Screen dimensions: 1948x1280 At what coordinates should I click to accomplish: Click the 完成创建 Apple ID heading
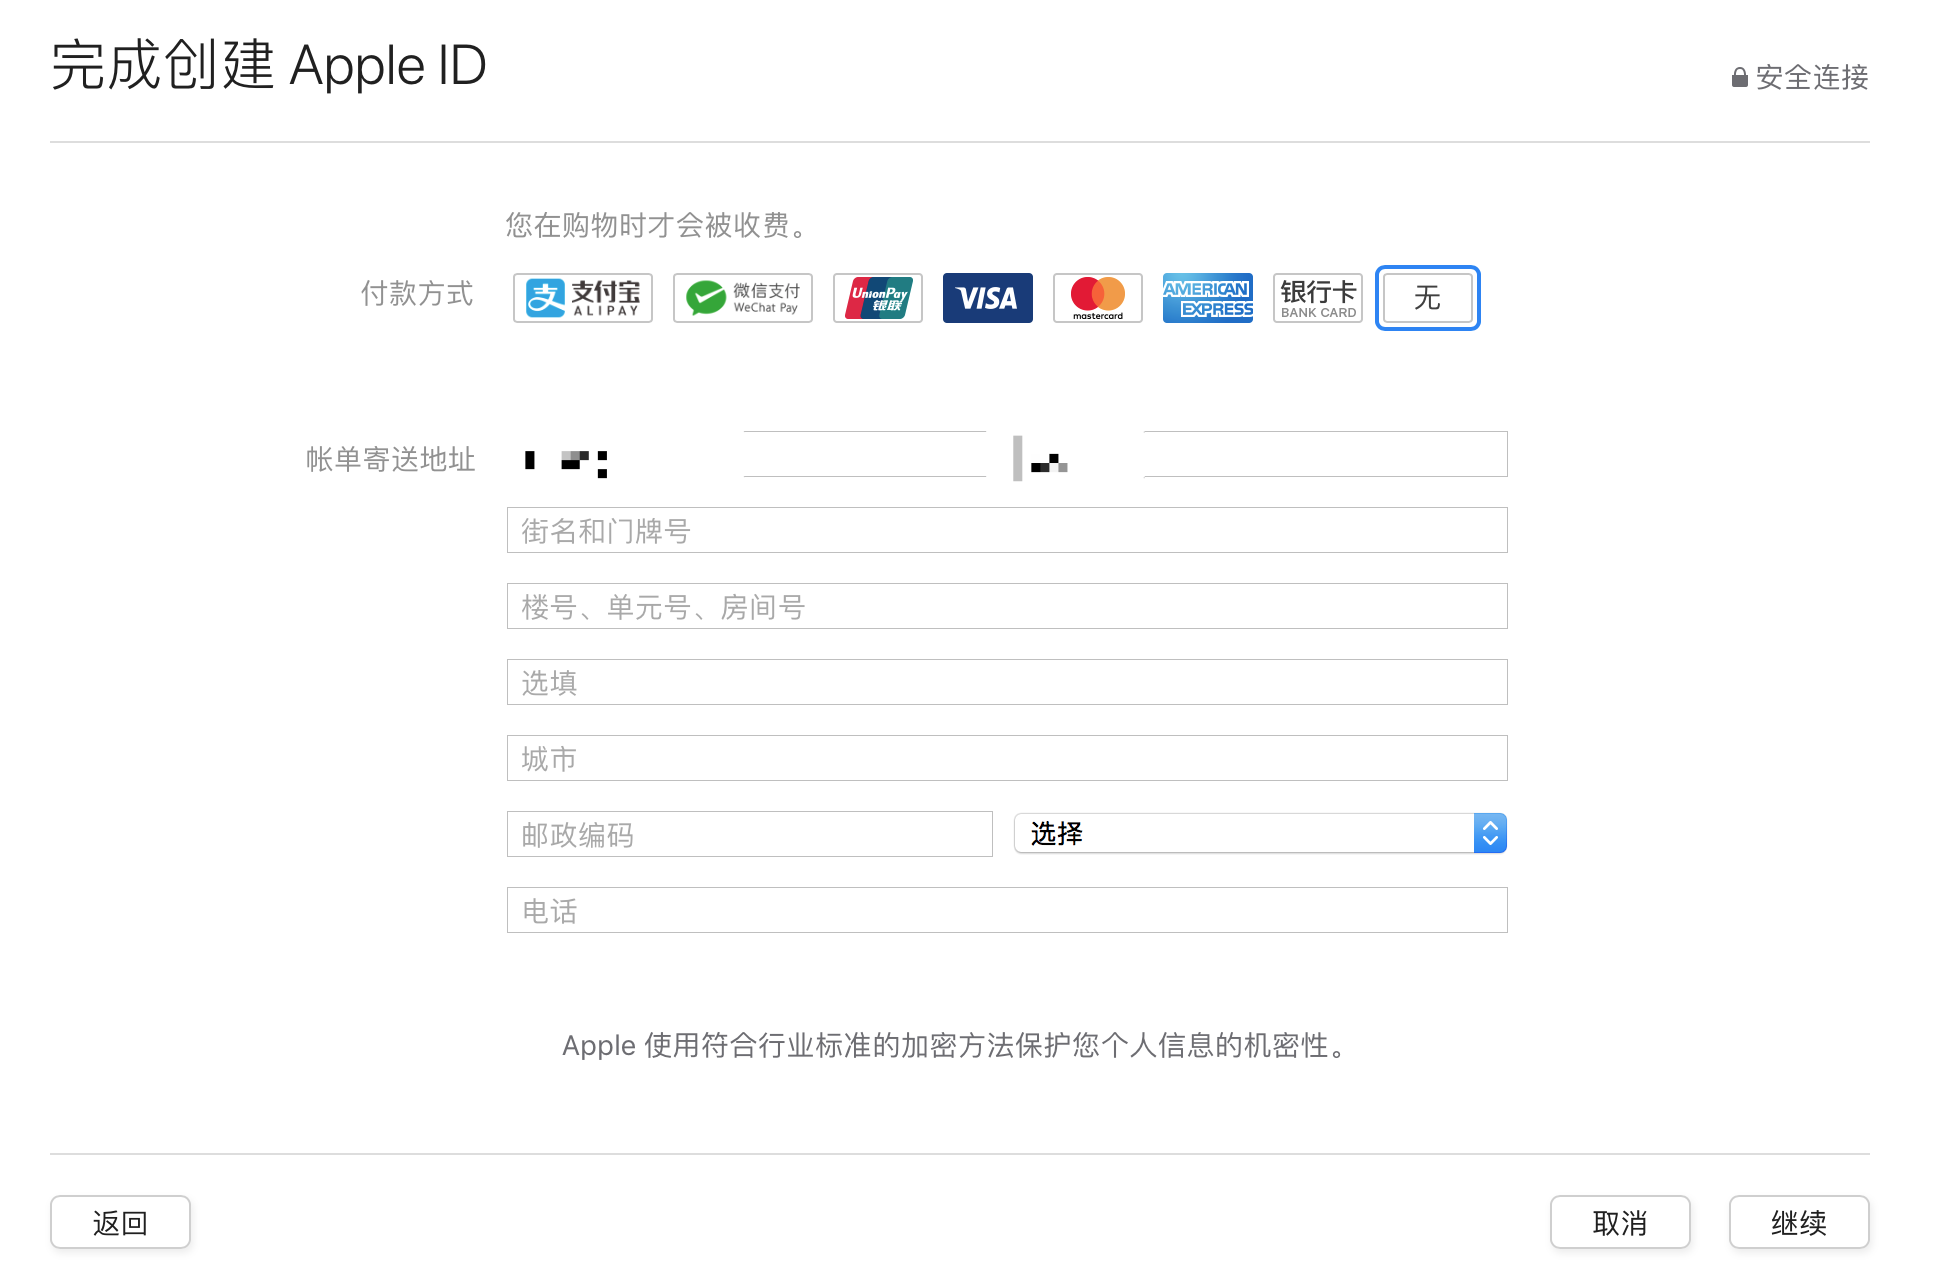269,65
